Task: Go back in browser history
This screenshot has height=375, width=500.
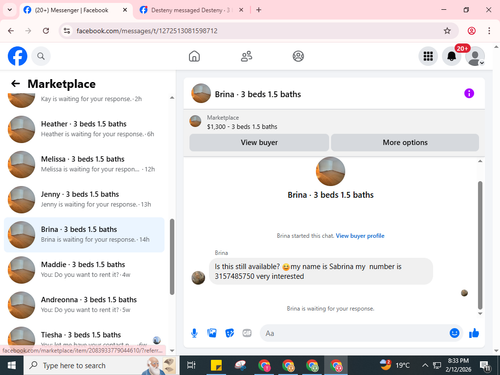Action: 11,31
